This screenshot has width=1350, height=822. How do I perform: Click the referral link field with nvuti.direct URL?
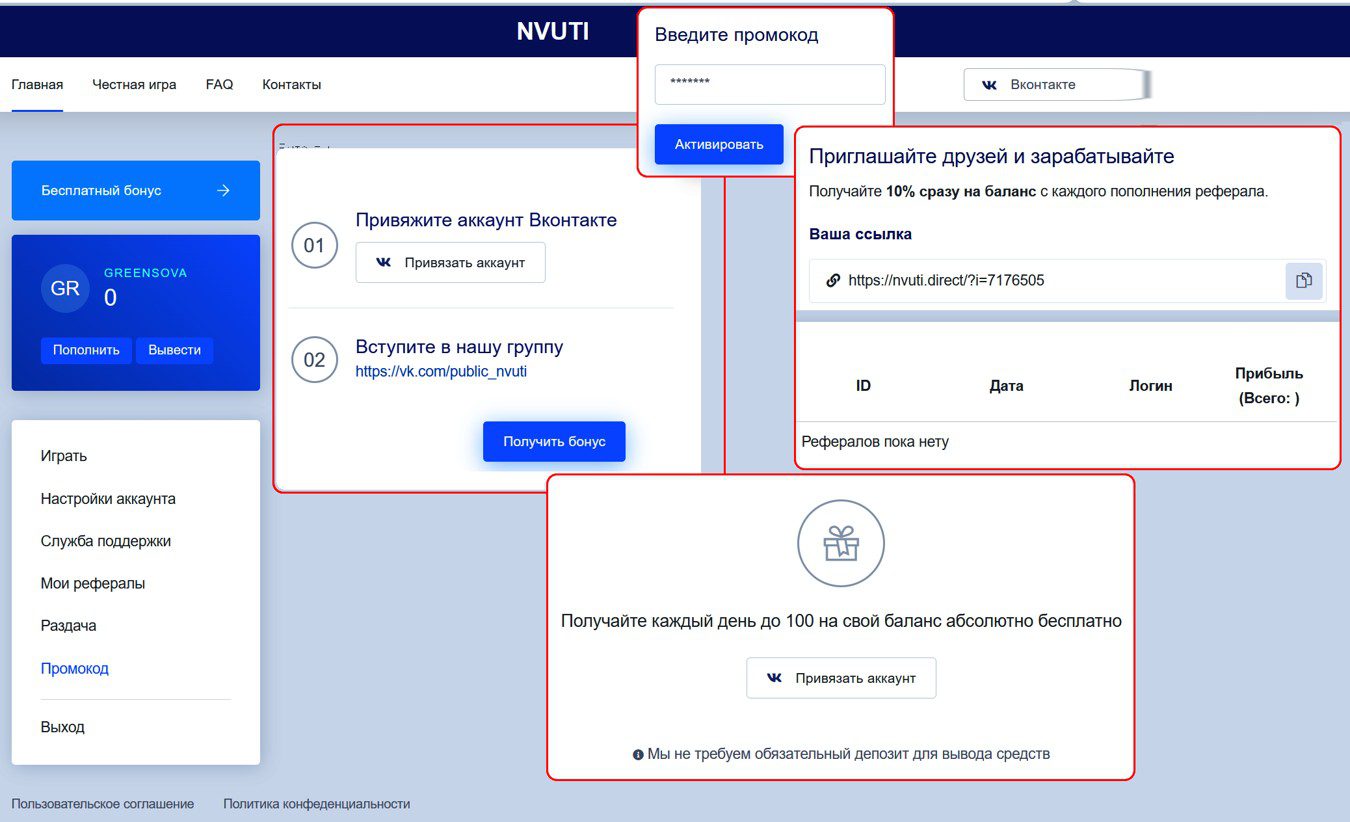point(1067,281)
